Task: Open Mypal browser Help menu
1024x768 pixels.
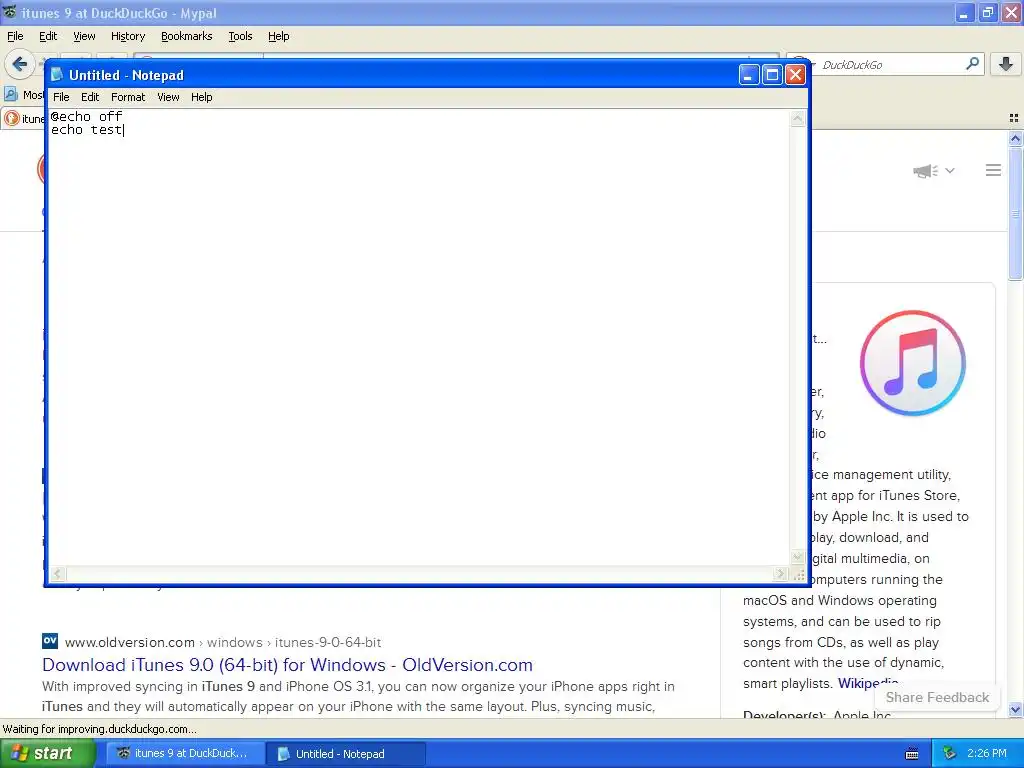Action: point(279,37)
